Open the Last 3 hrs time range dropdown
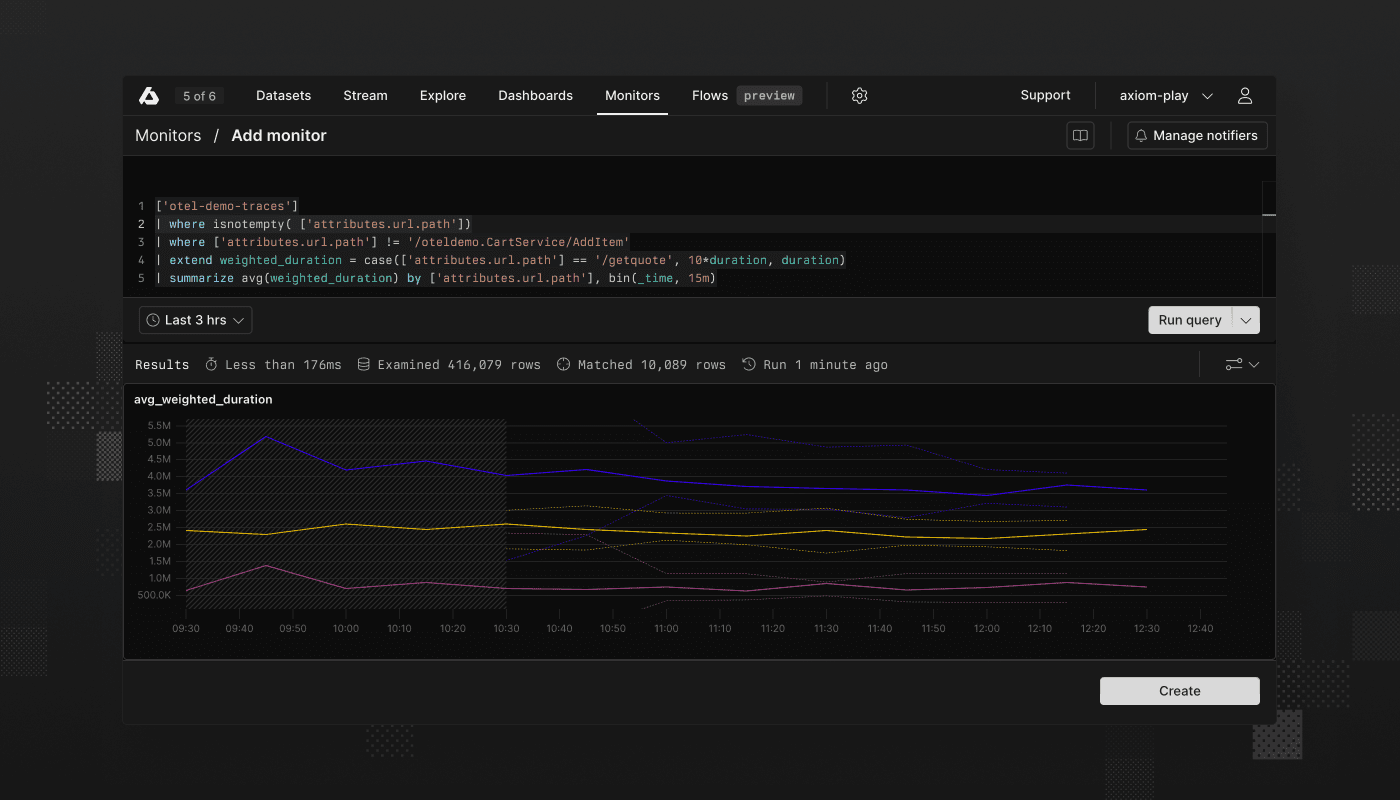 click(195, 320)
